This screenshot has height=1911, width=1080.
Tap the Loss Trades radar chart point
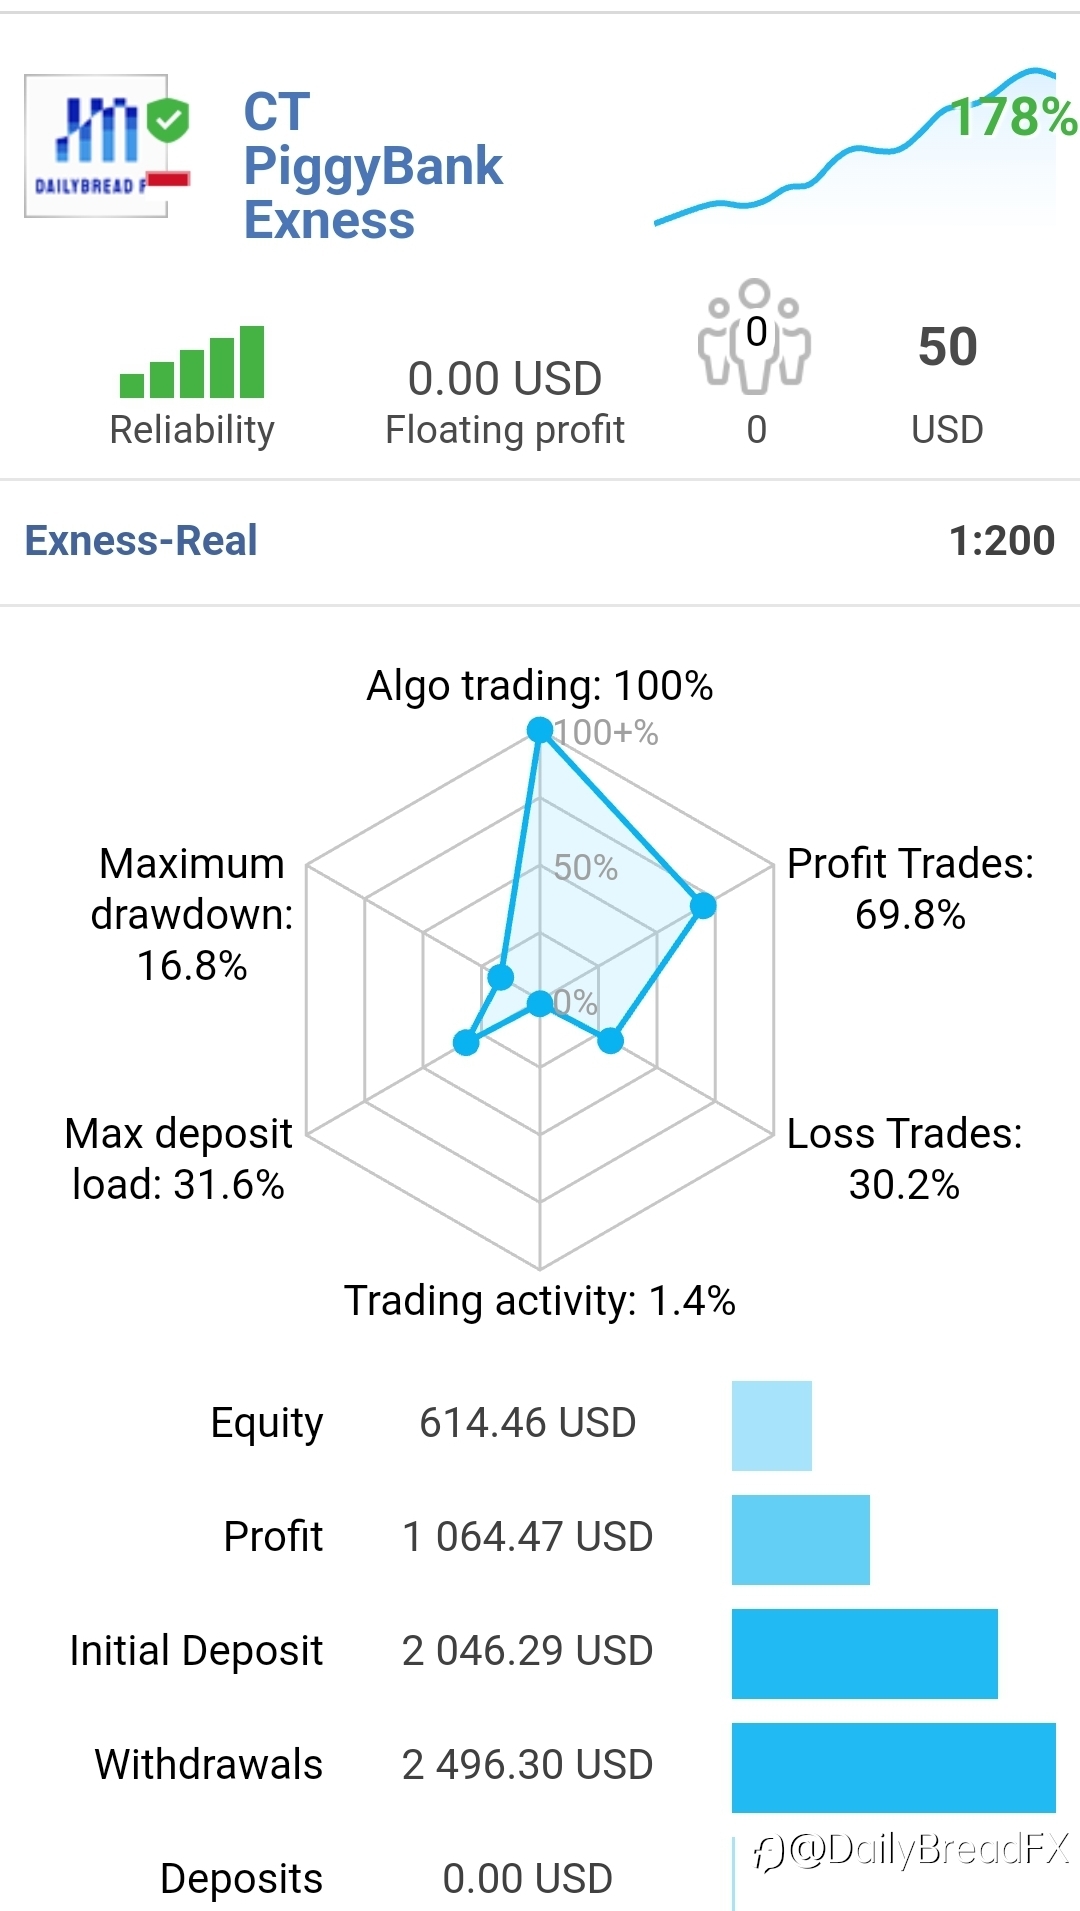[x=610, y=1041]
